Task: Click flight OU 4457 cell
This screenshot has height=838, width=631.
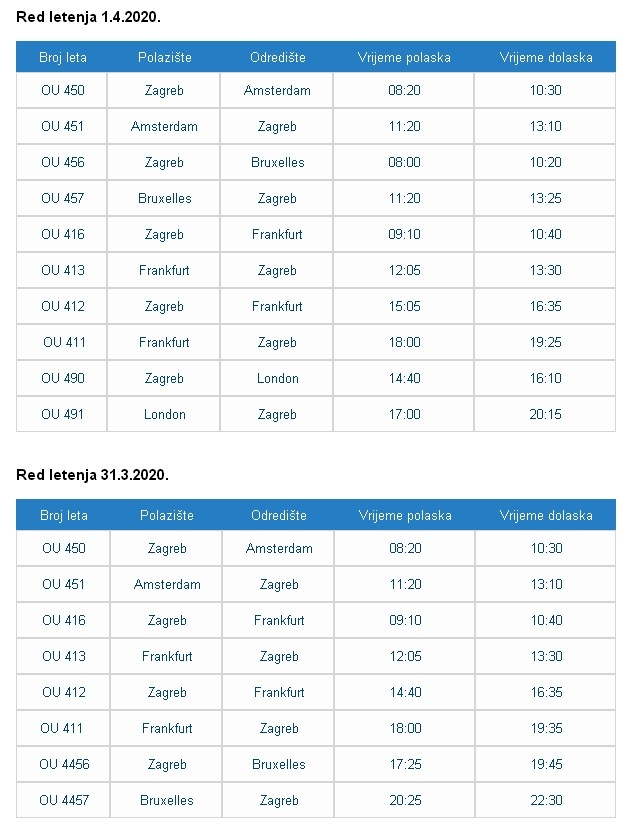Action: coord(64,800)
